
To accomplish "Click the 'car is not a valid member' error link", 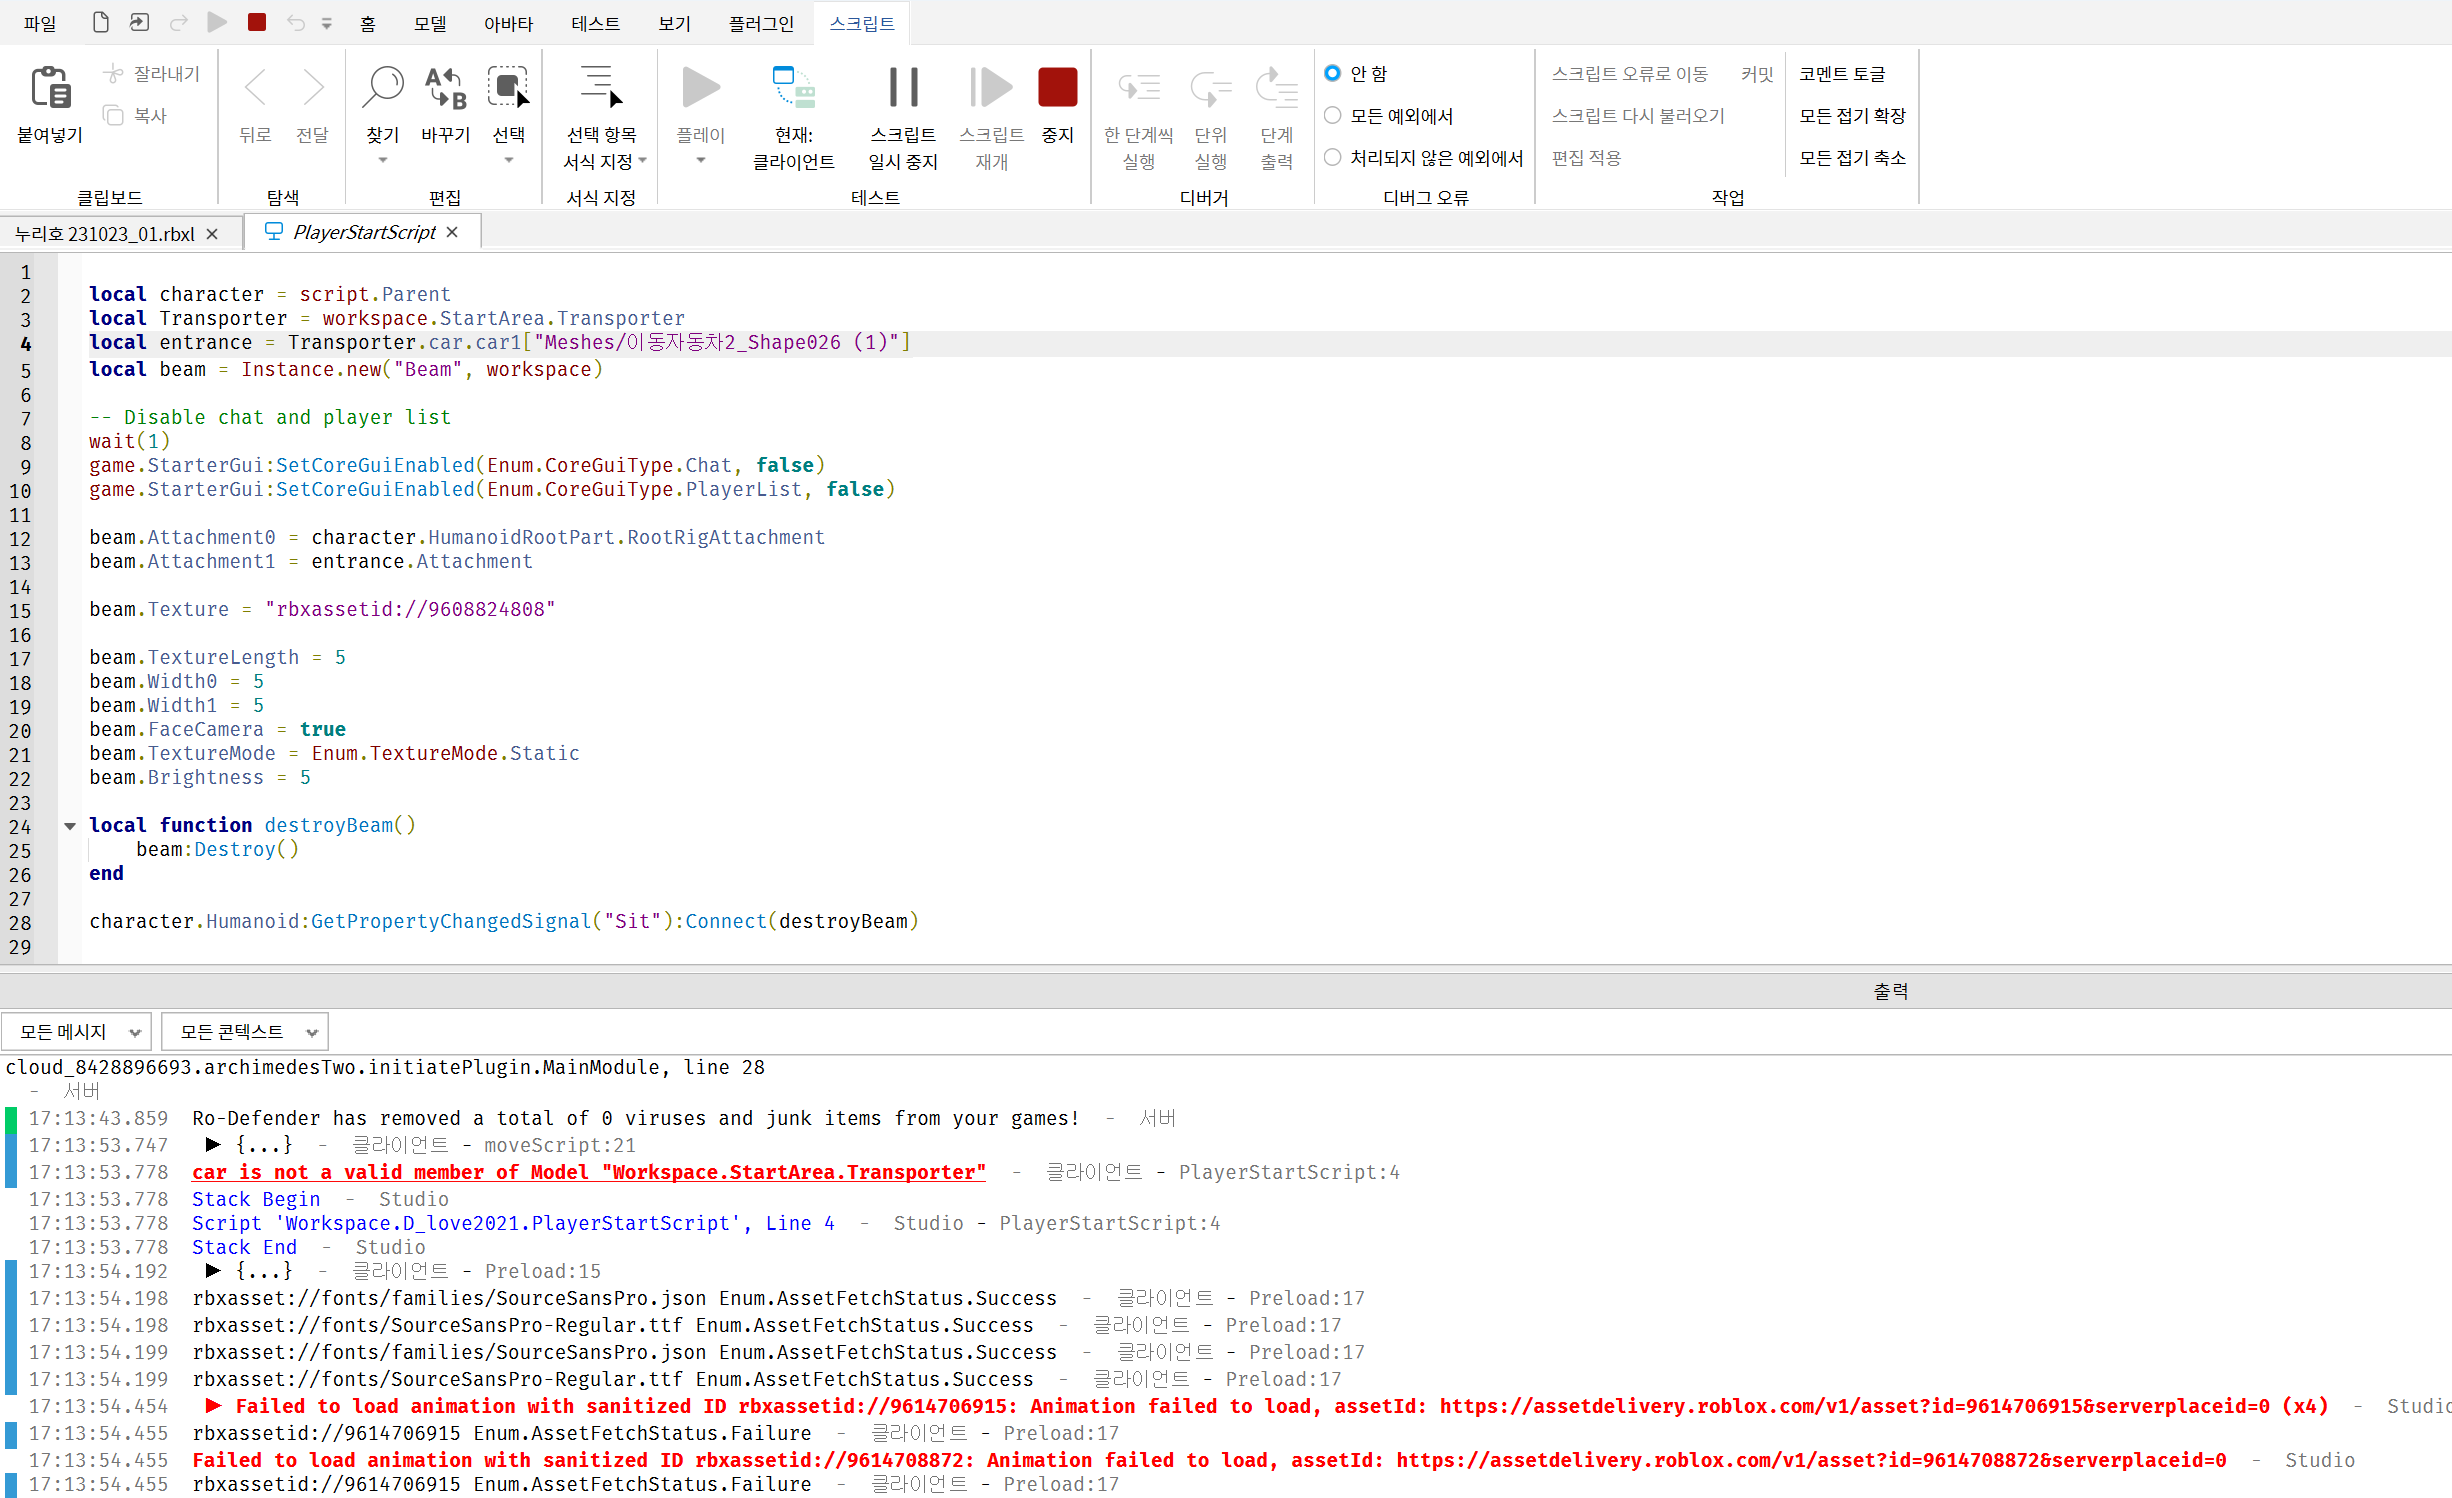I will [588, 1172].
